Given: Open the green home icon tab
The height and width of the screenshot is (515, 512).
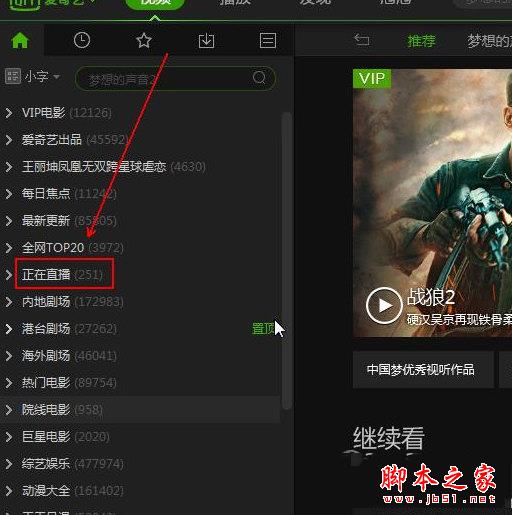Looking at the screenshot, I should click(x=20, y=41).
